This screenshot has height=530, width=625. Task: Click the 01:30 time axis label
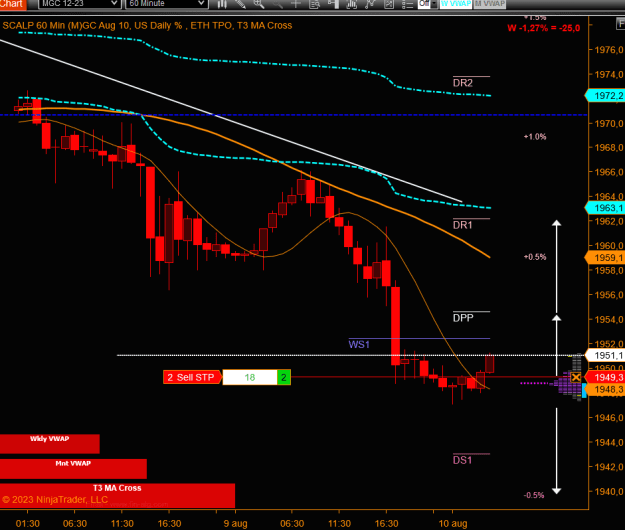click(28, 524)
